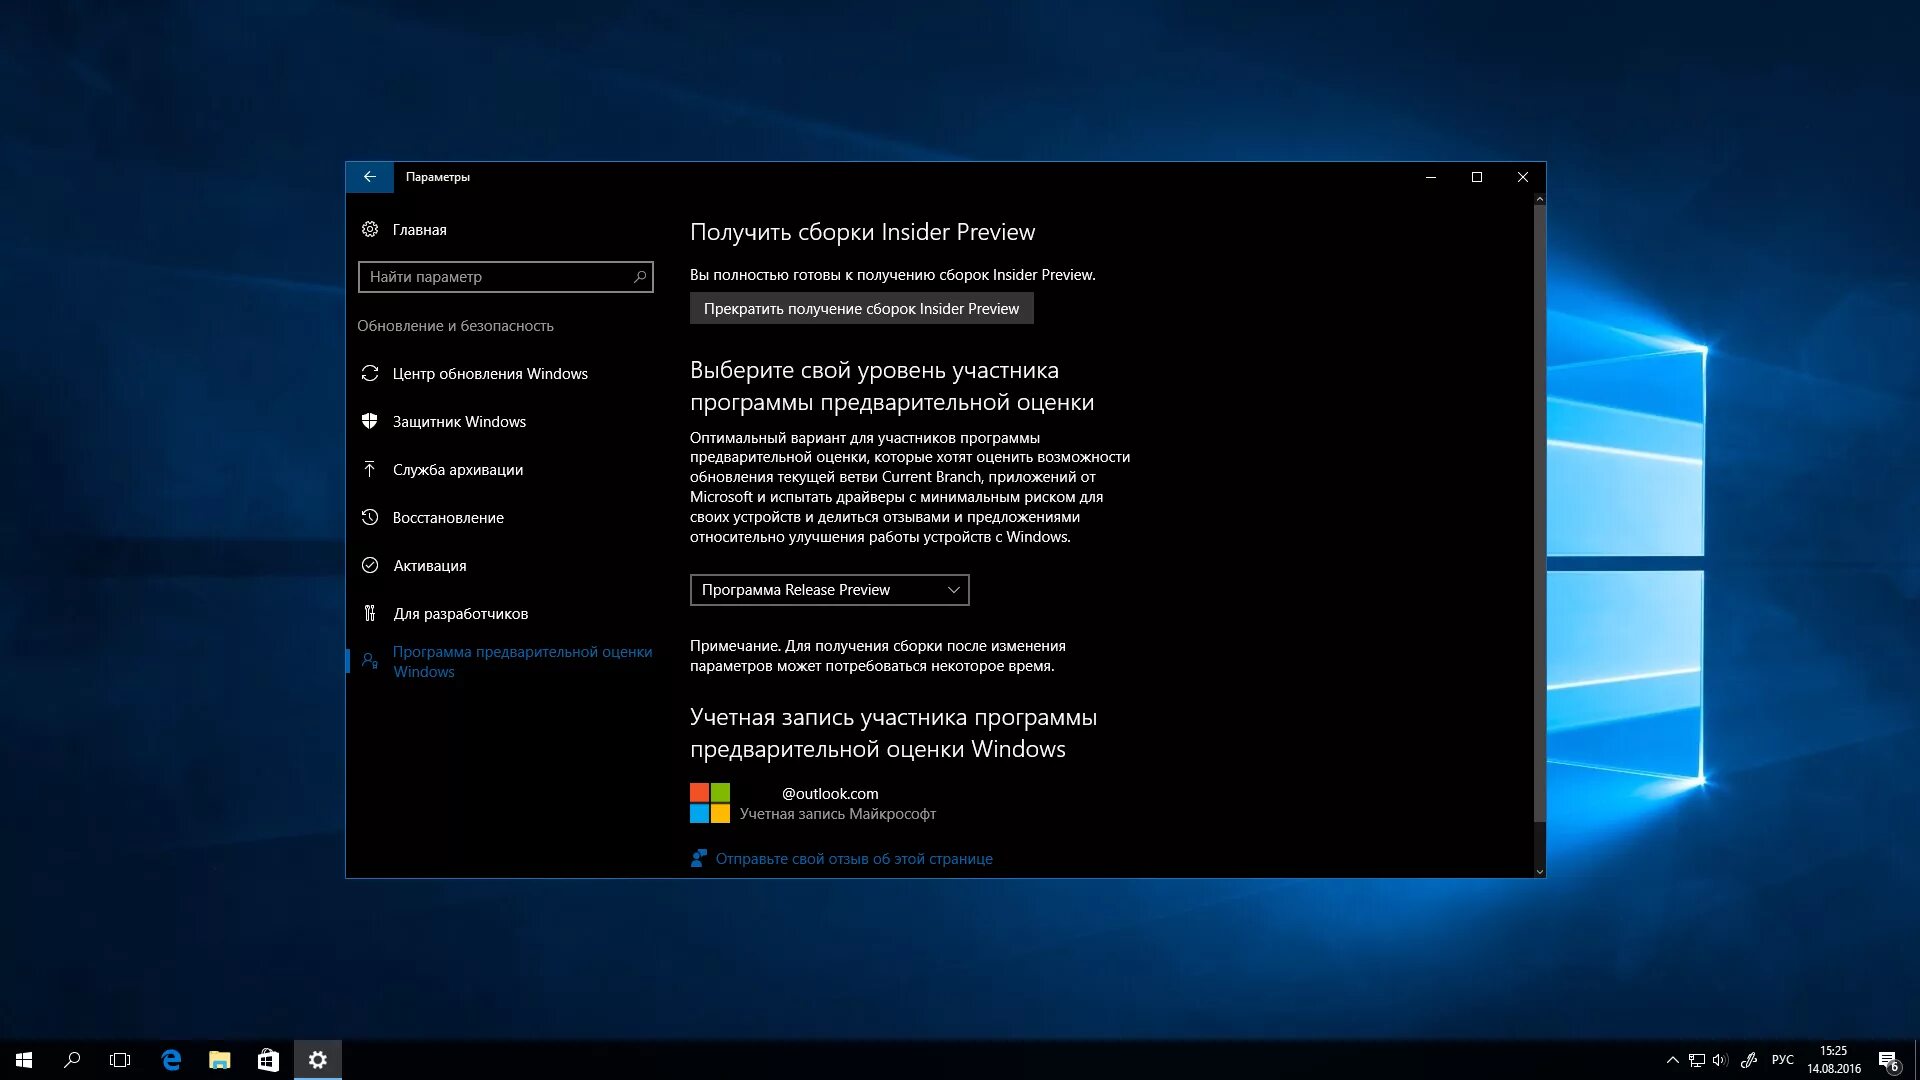
Task: Click scrollbar up arrow in Settings window
Action: pyautogui.click(x=1540, y=199)
